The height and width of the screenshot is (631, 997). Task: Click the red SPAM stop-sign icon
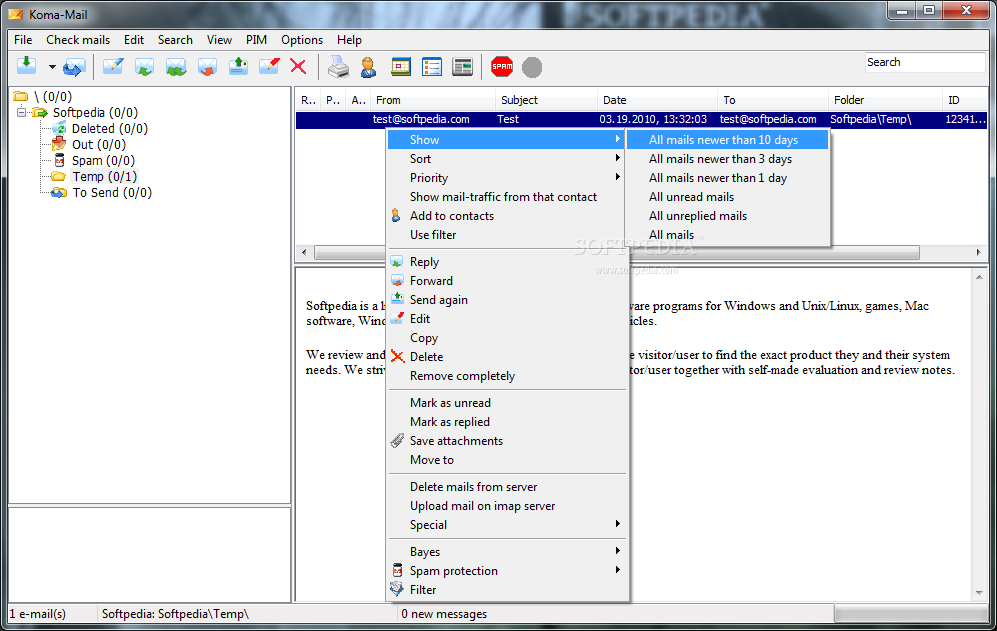click(x=502, y=66)
